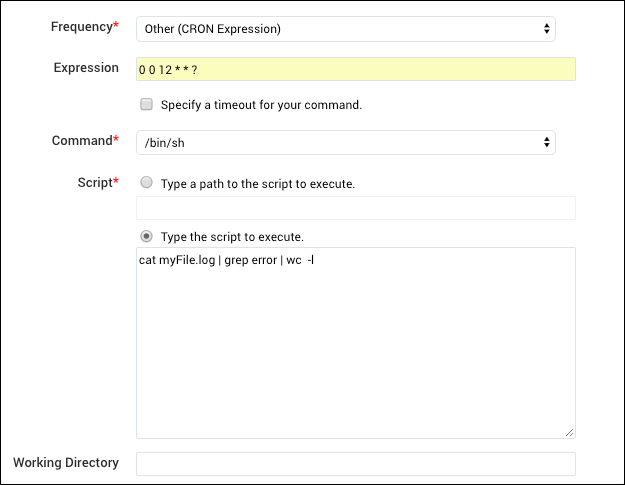Click the script text area resize handle
Screen dimensions: 625x485
570,432
